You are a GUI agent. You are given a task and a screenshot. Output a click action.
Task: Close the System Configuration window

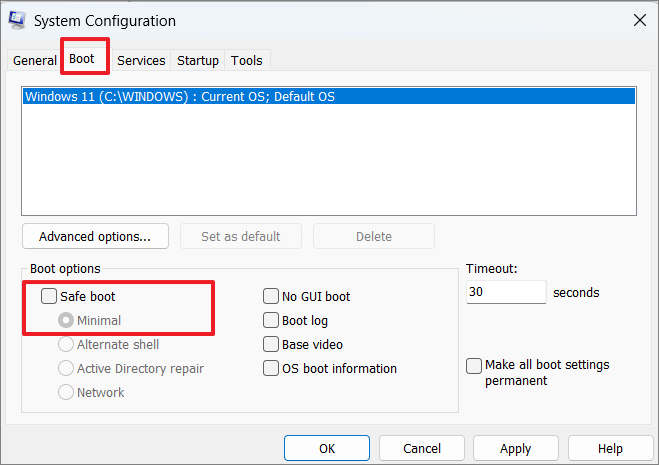pyautogui.click(x=640, y=20)
